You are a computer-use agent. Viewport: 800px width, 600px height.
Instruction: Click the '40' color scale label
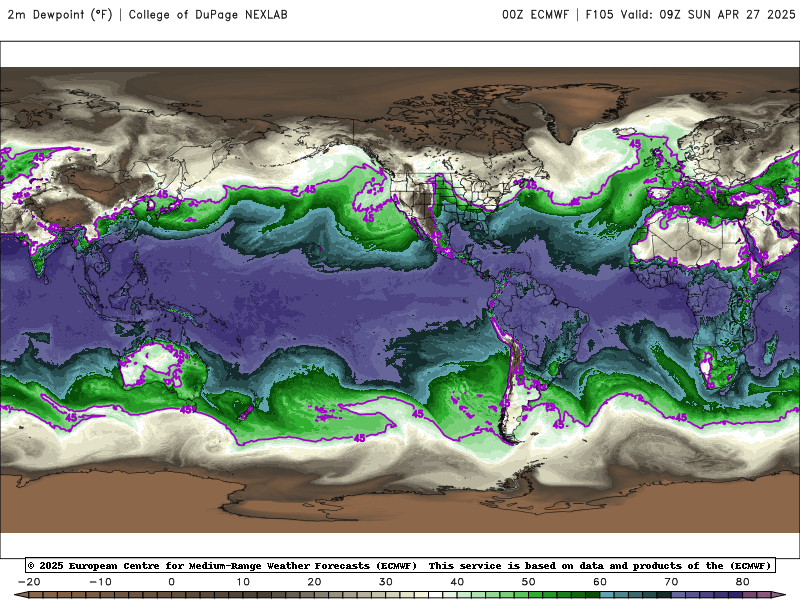coord(457,582)
